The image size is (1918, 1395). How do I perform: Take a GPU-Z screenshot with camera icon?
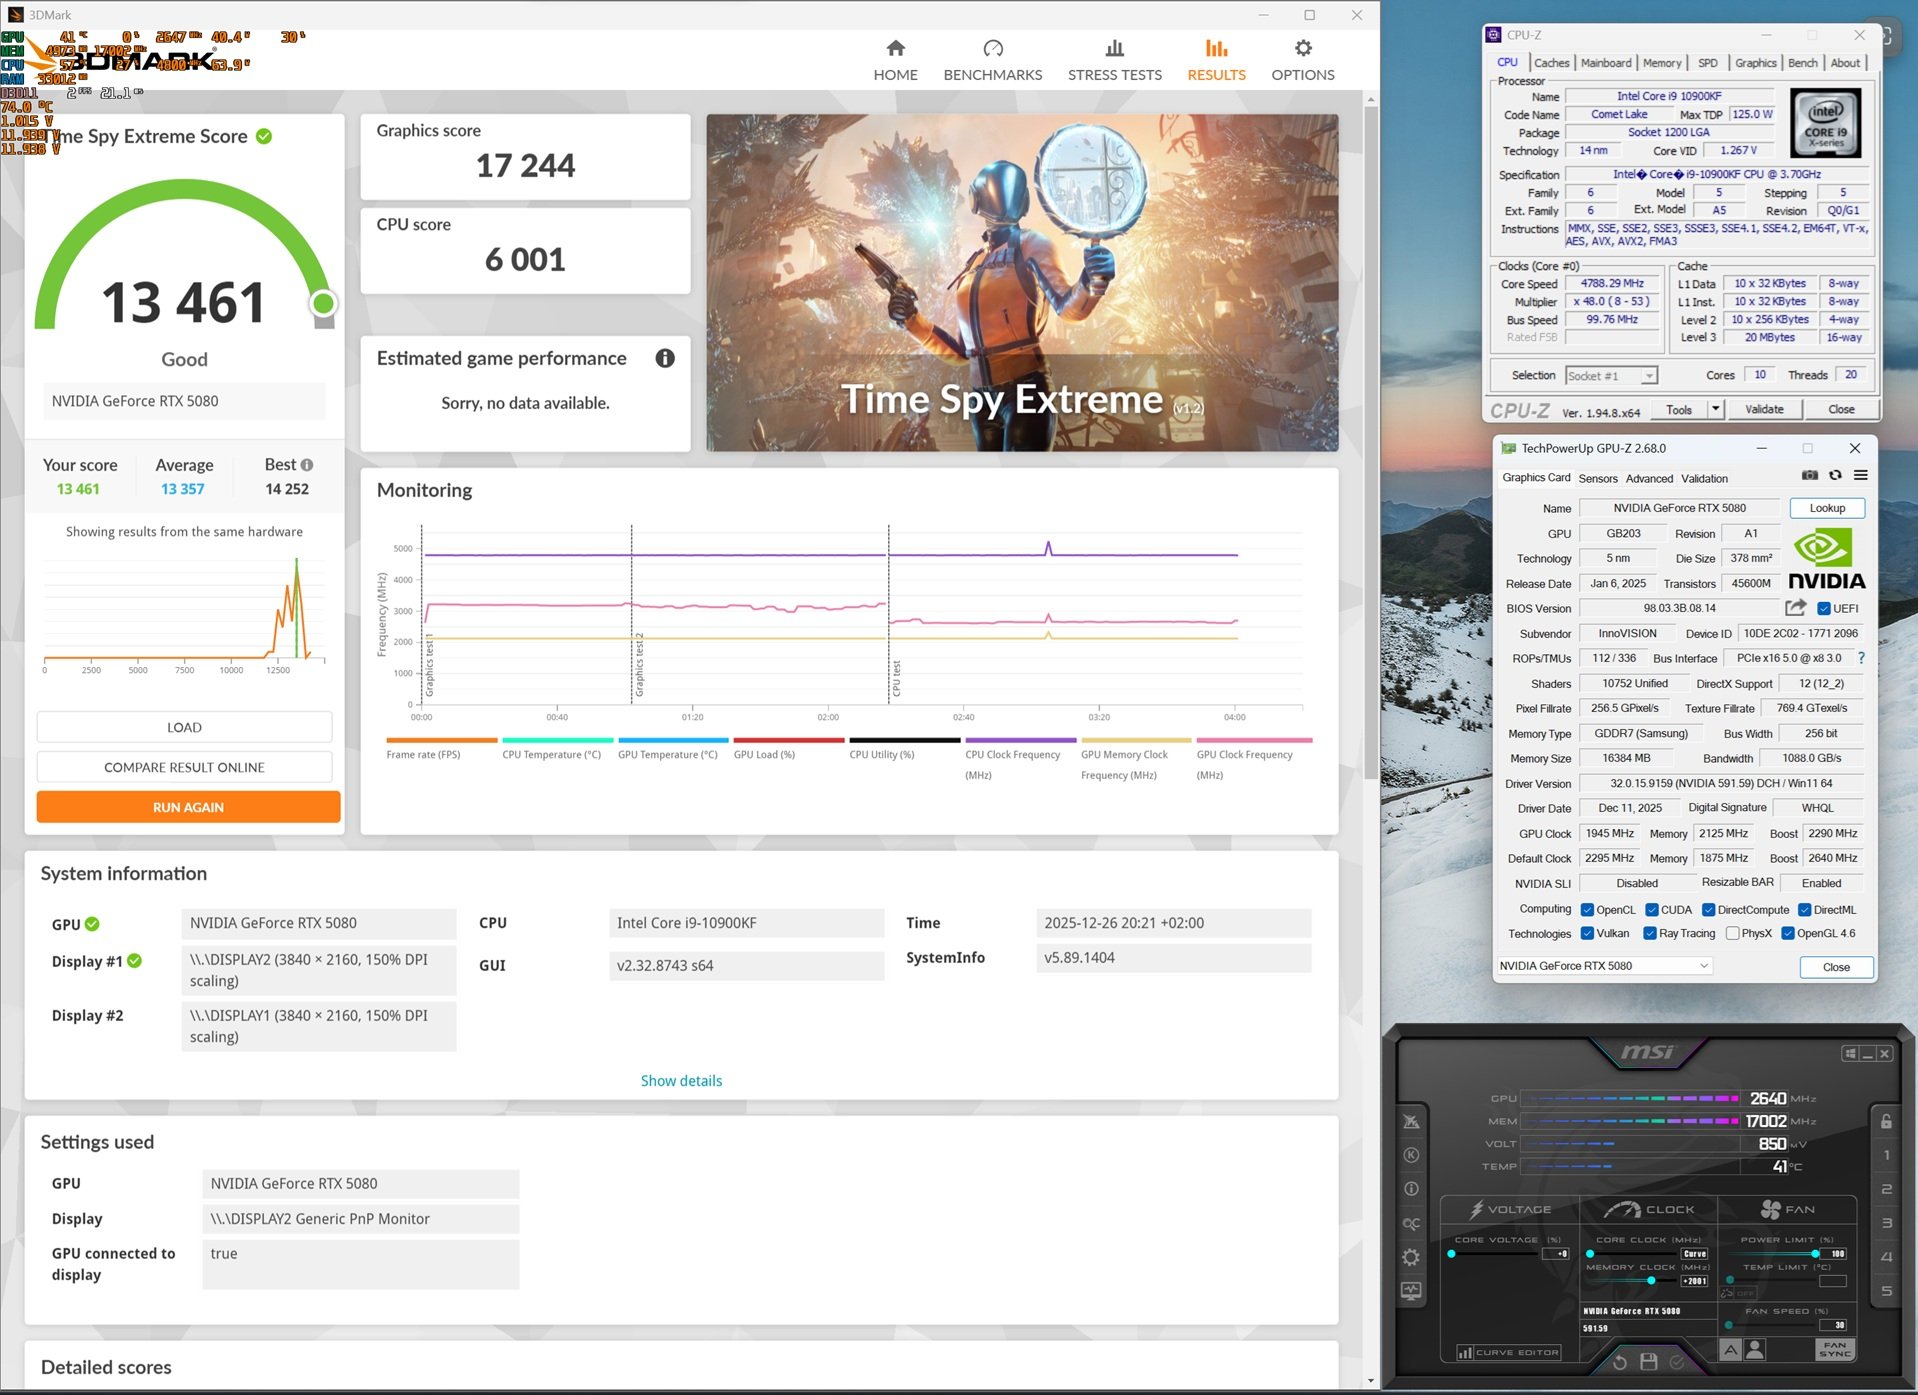tap(1810, 476)
